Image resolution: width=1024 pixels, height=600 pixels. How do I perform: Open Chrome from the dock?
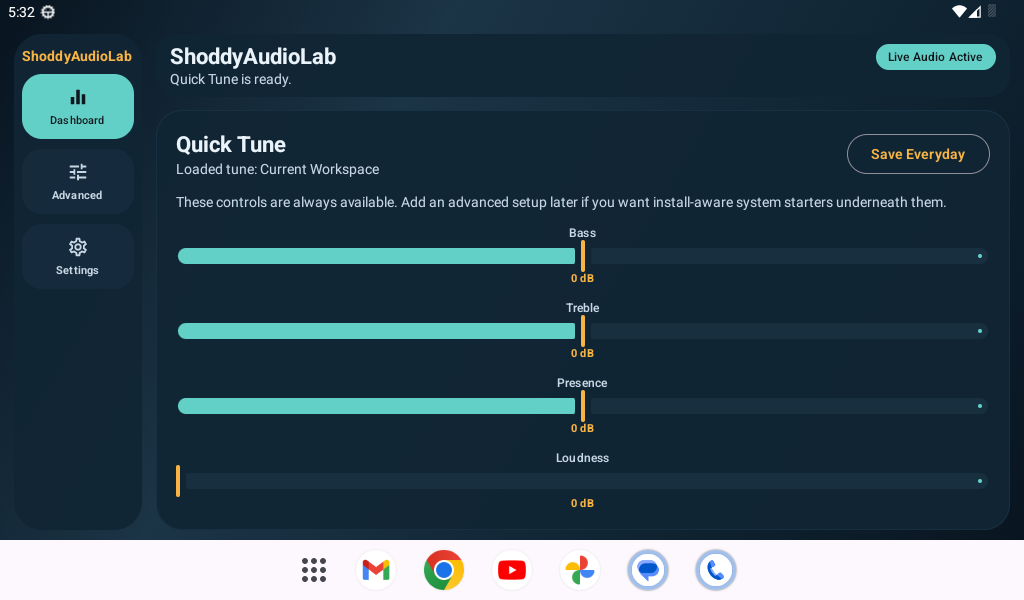tap(443, 570)
